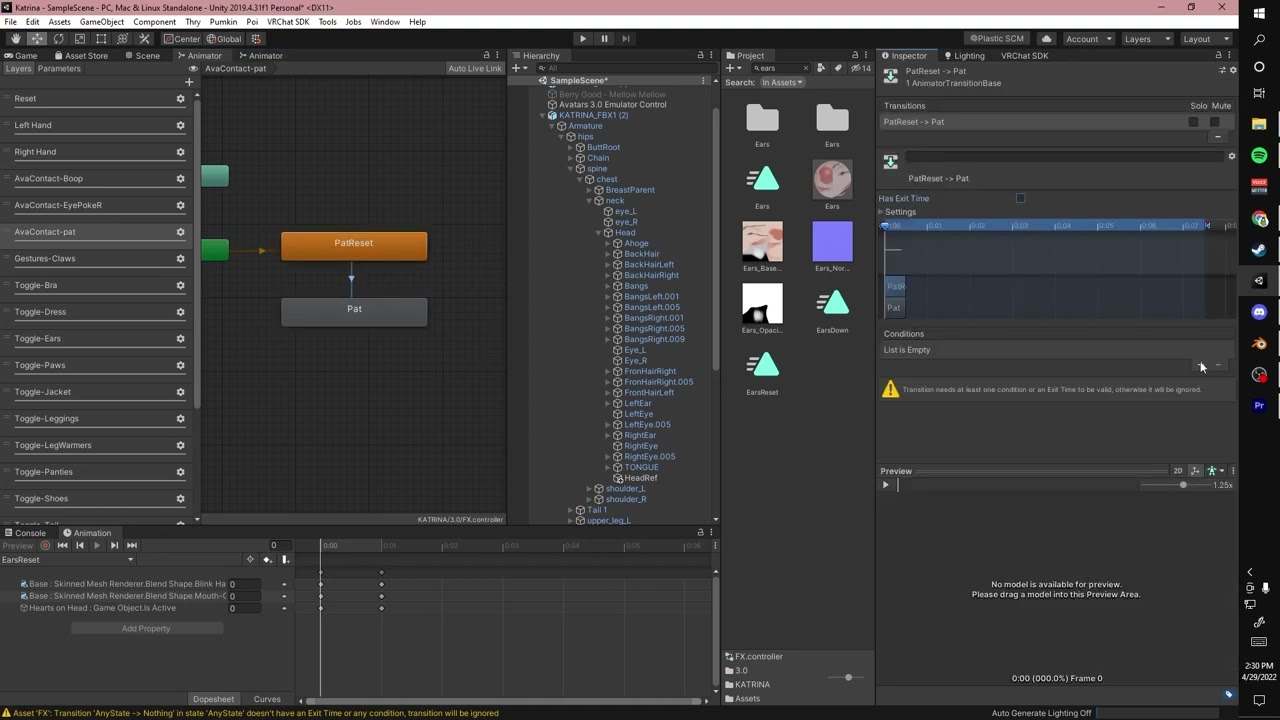Viewport: 1280px width, 720px height.
Task: Click the Plastic SCM button
Action: 997,39
